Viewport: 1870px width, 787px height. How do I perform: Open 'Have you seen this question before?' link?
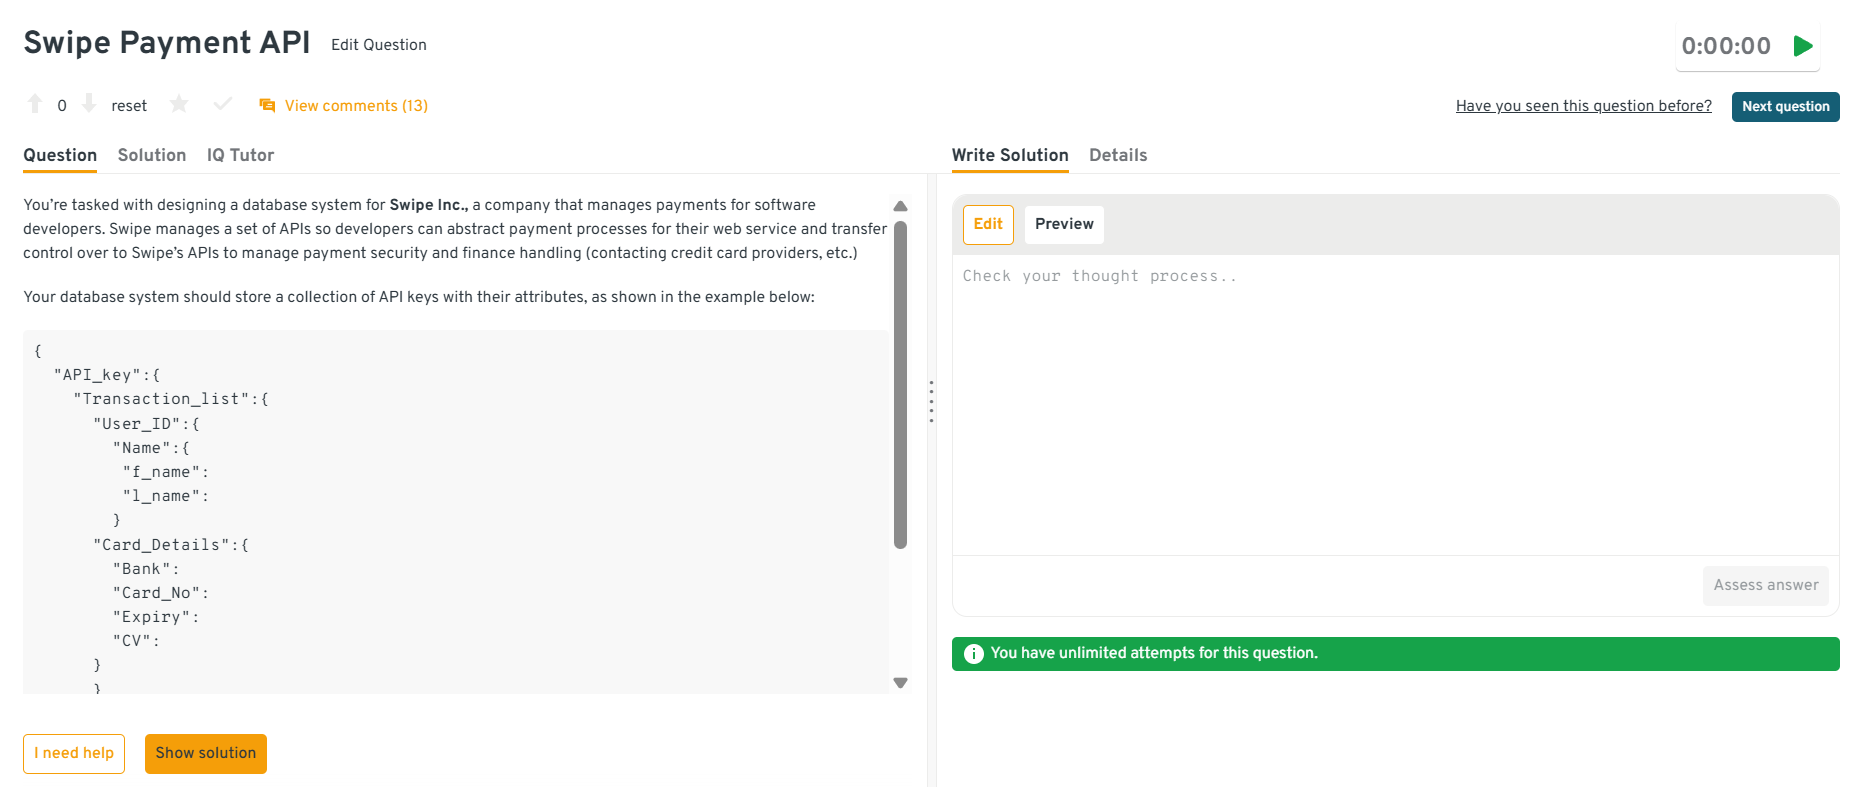1583,106
